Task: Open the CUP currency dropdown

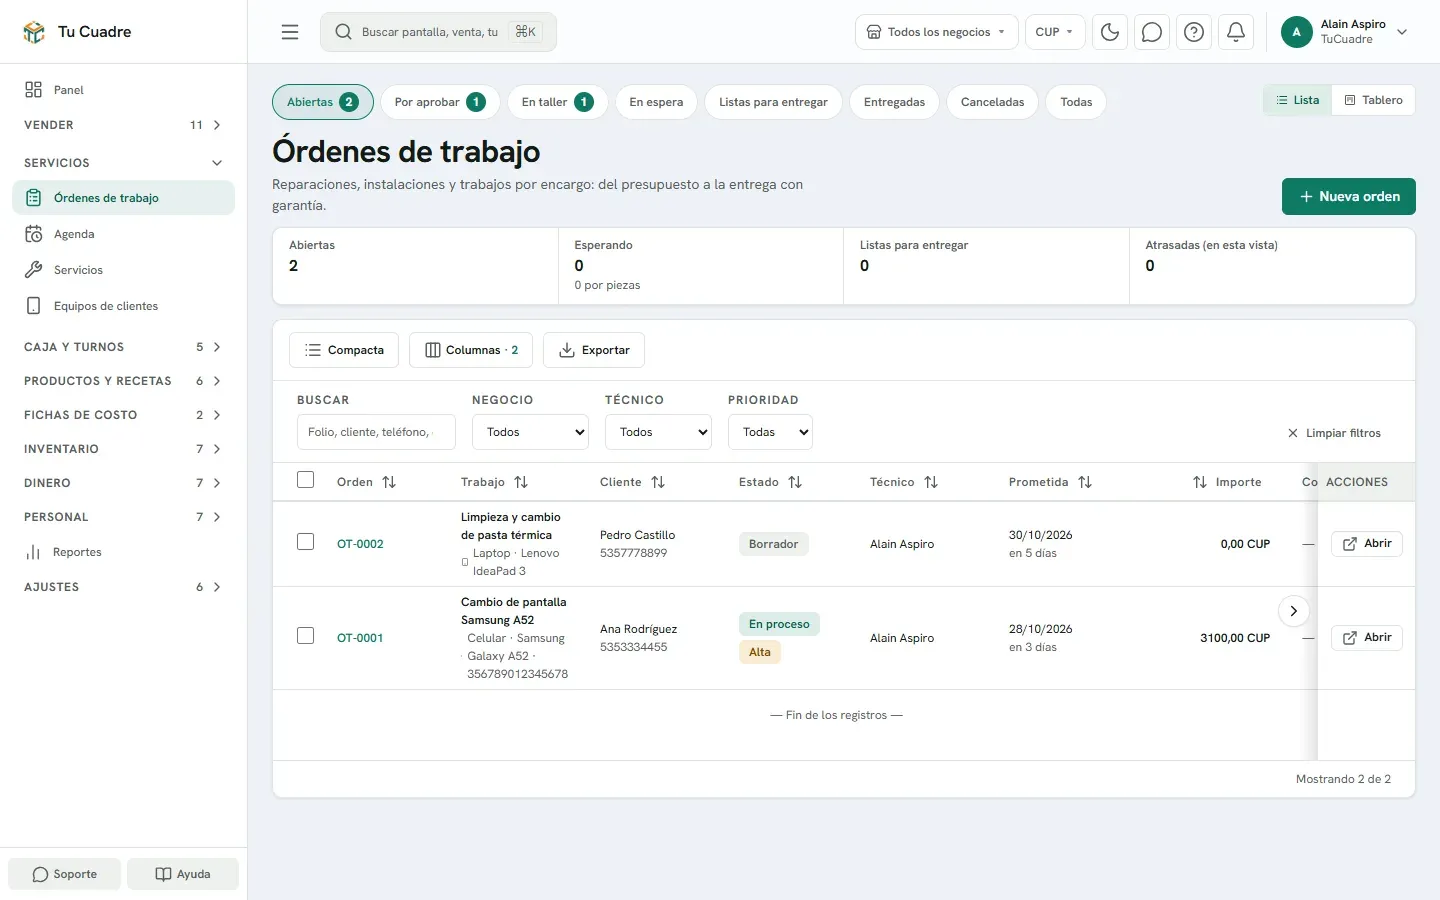Action: [1055, 32]
